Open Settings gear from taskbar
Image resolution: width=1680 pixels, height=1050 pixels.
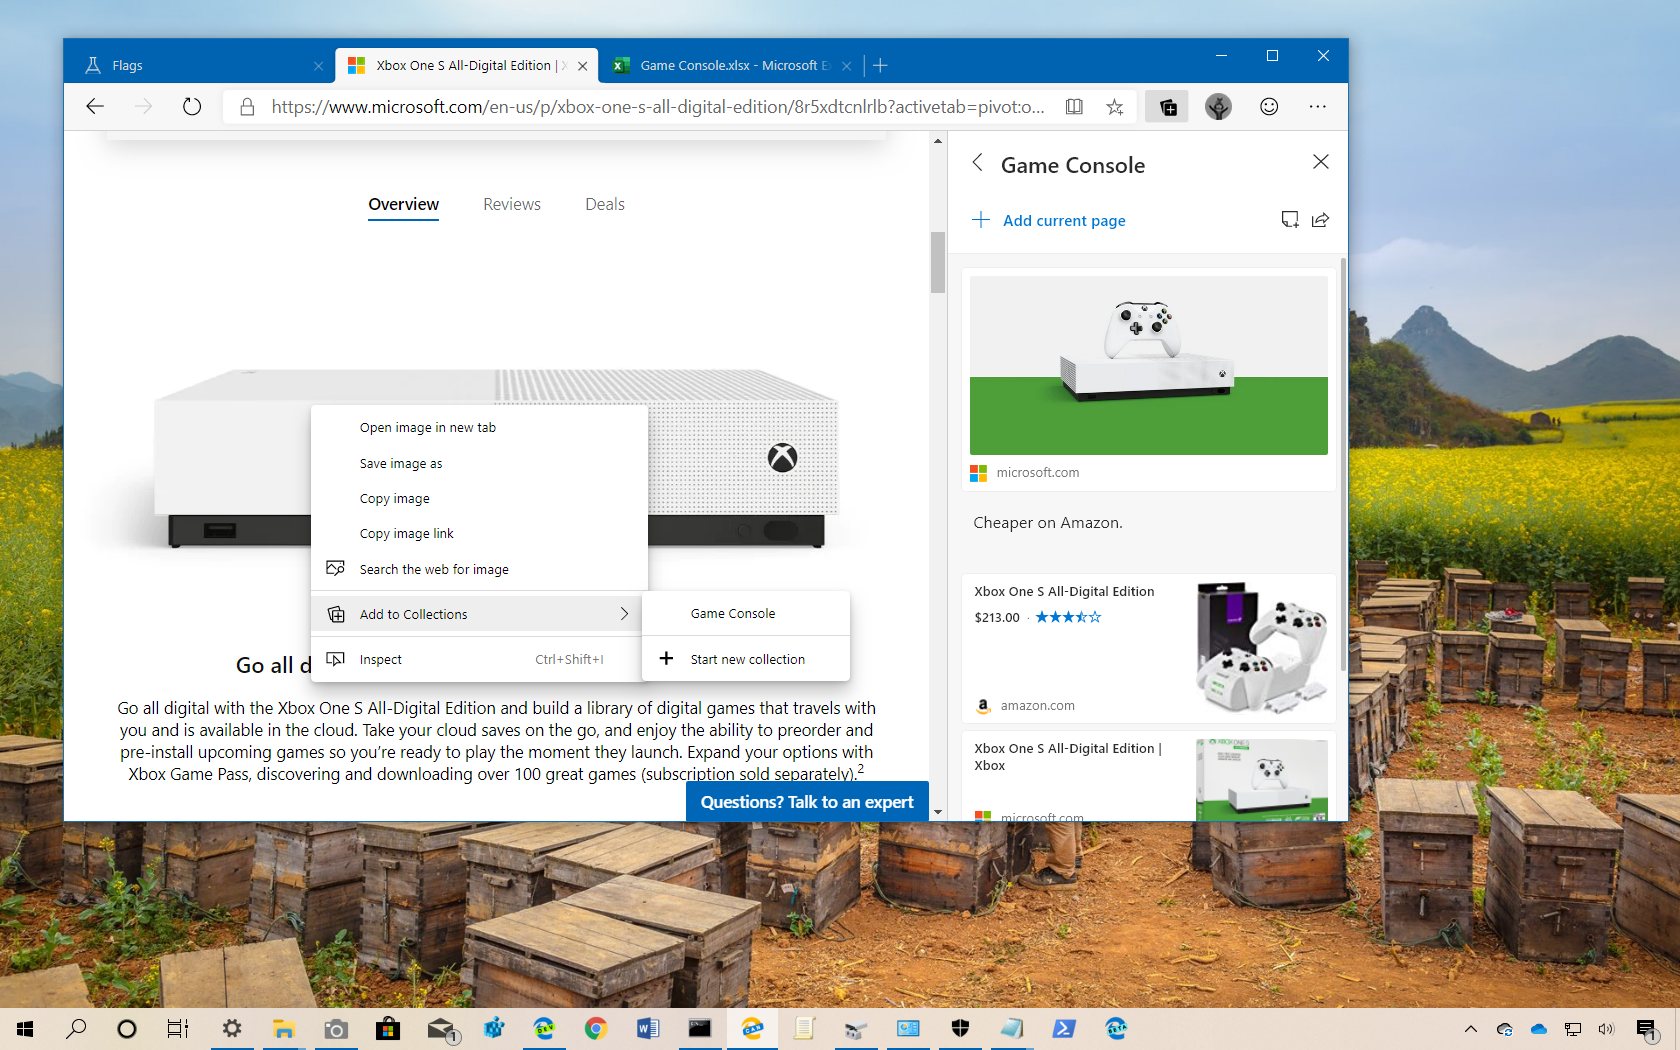232,1029
